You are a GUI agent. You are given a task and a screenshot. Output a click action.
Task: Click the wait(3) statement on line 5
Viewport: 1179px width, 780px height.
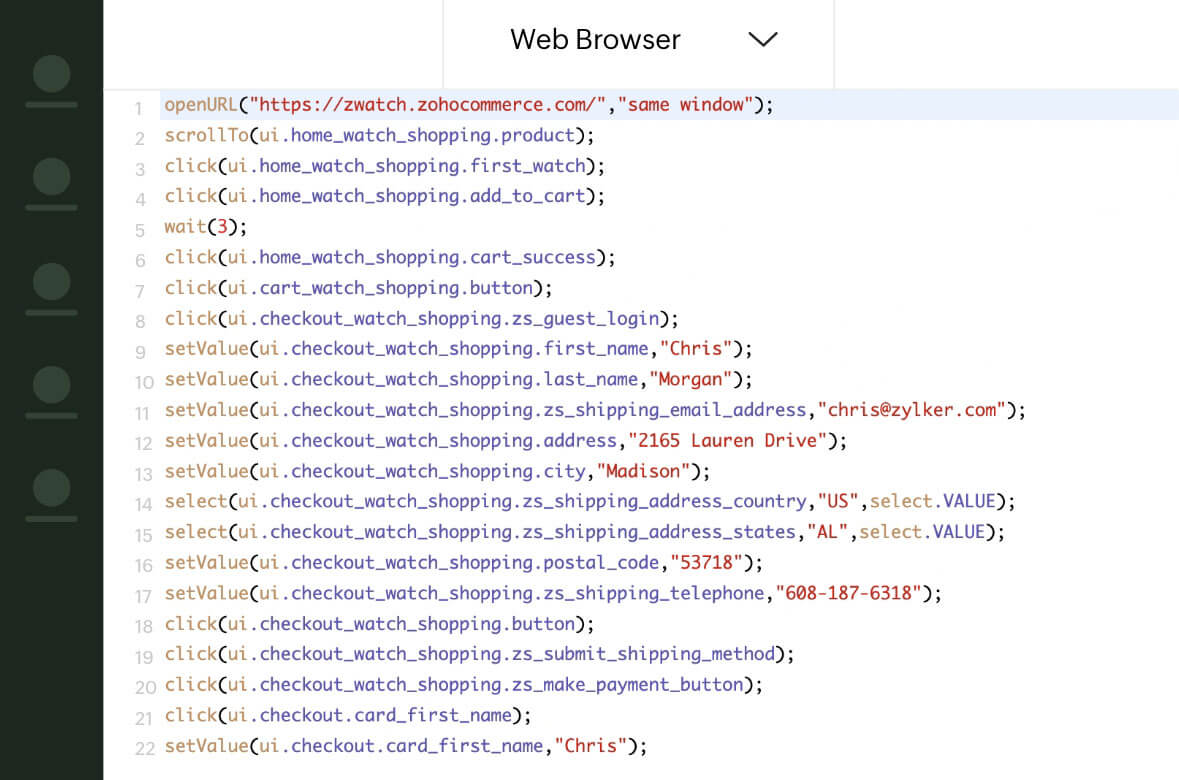[205, 226]
